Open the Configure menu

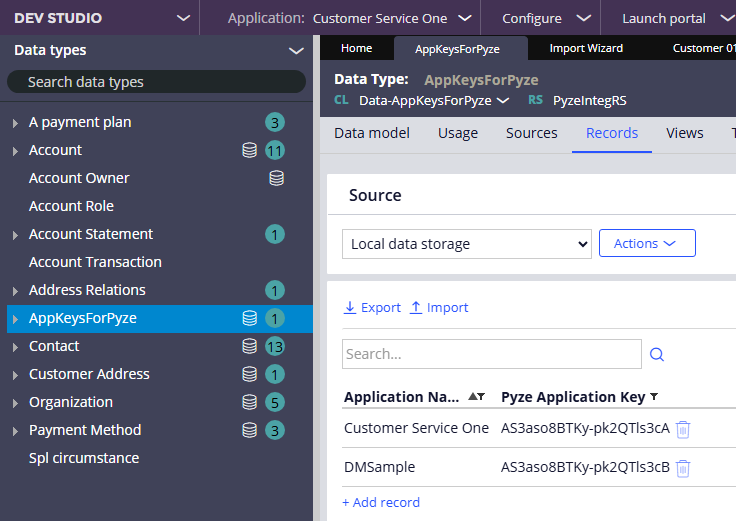[545, 18]
